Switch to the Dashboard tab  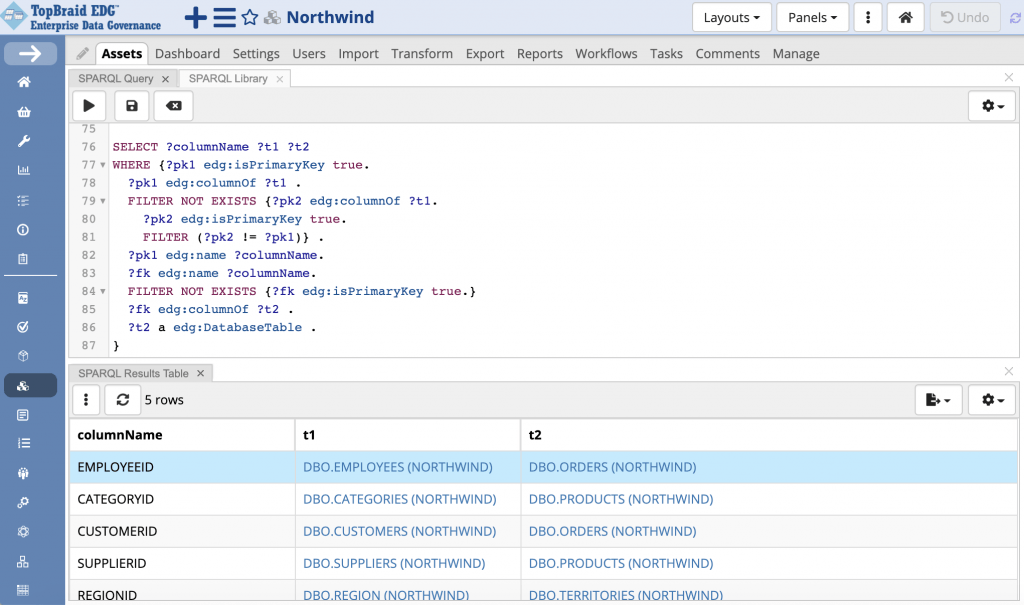[x=187, y=54]
